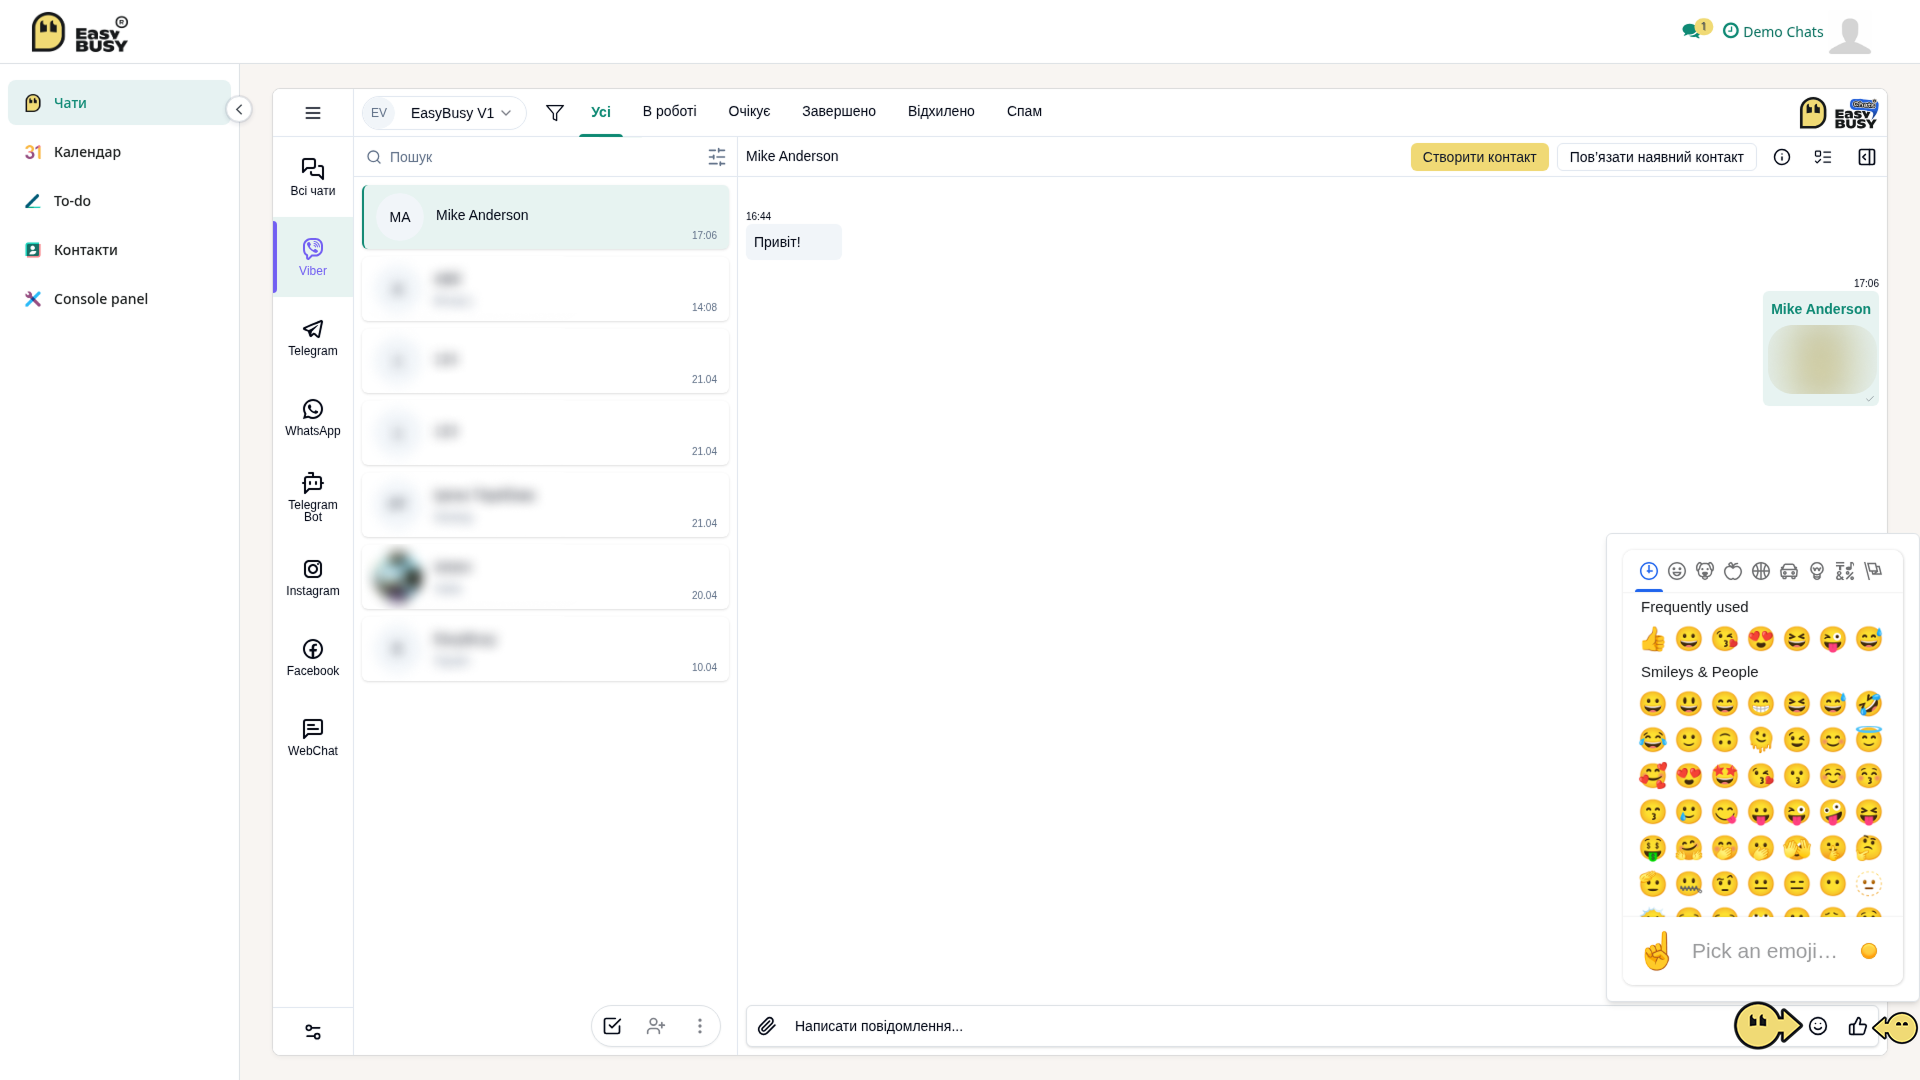Select the Symbols emoji category tab
The width and height of the screenshot is (1920, 1080).
coord(1845,571)
